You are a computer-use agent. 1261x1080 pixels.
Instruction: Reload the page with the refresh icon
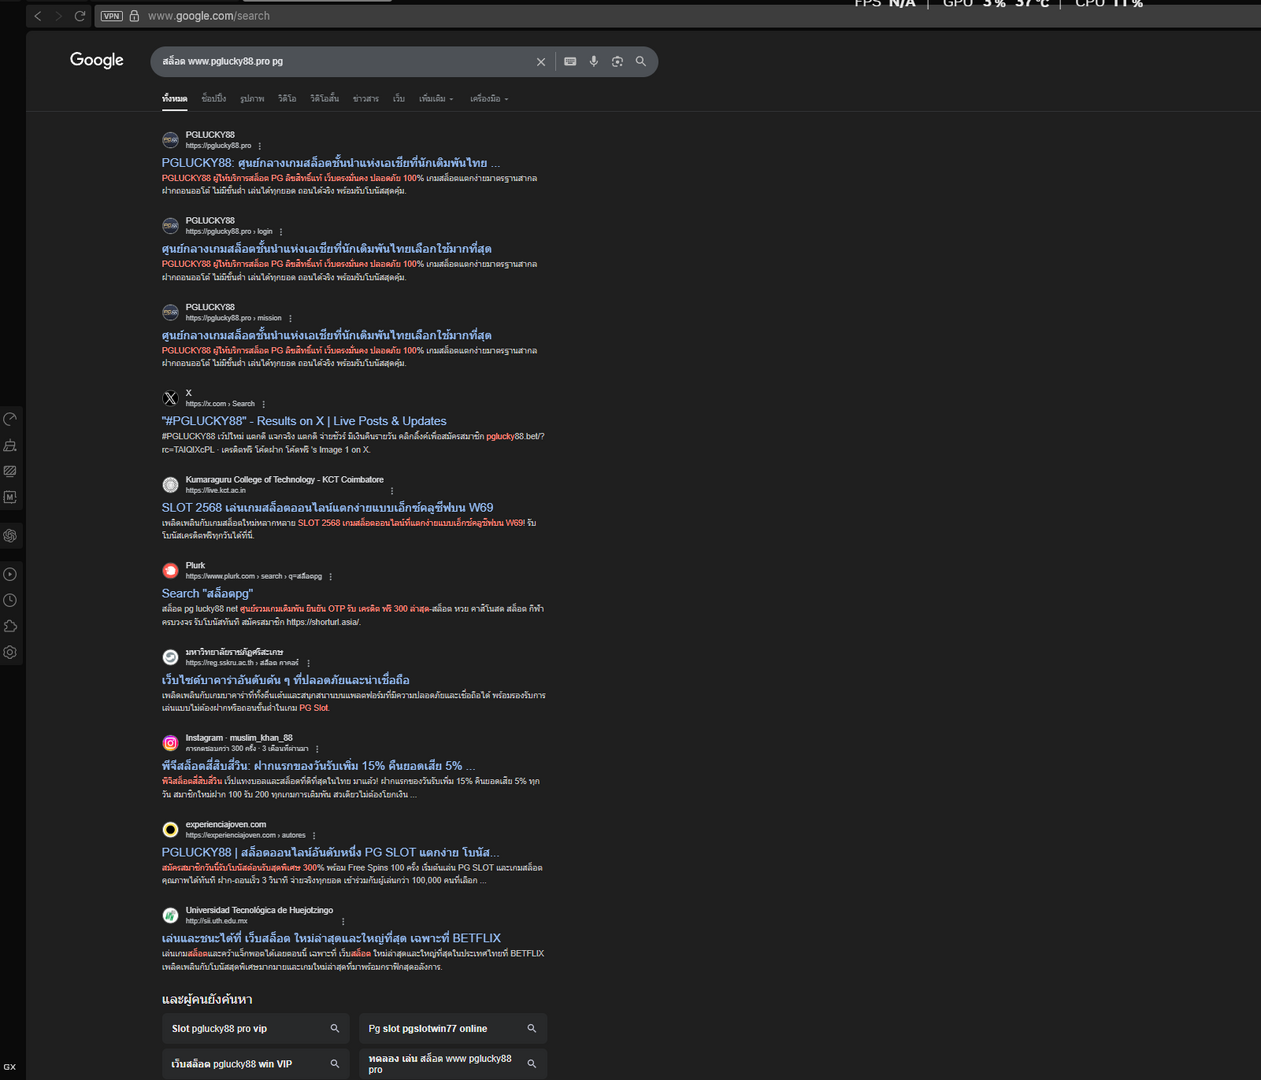pos(80,16)
